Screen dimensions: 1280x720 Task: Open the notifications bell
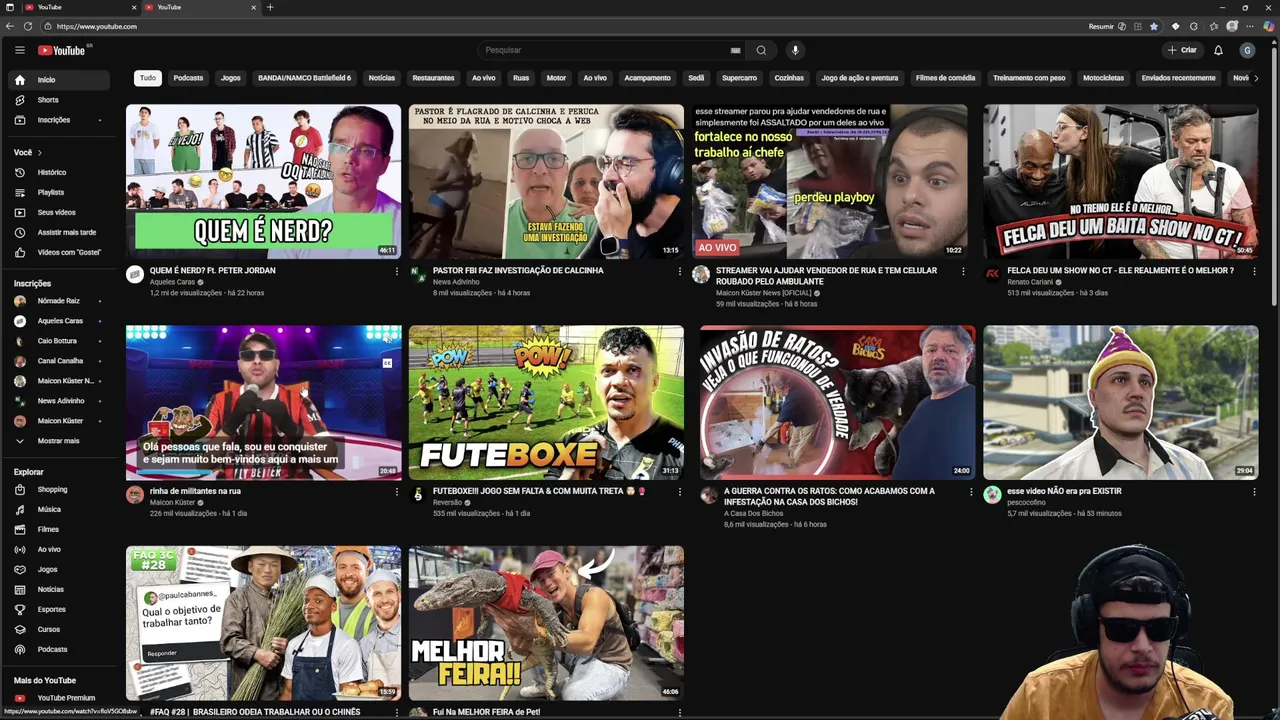[1218, 50]
